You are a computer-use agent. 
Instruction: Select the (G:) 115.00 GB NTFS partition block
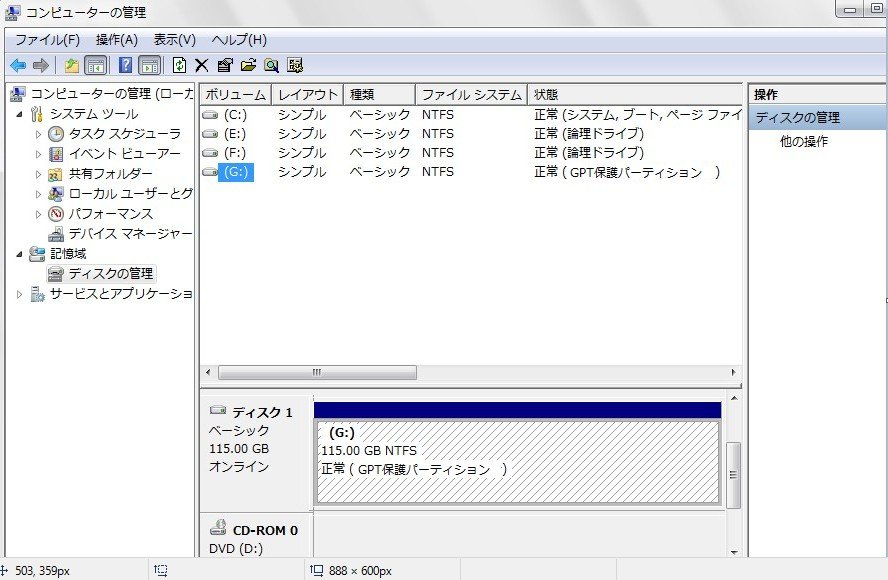point(518,462)
